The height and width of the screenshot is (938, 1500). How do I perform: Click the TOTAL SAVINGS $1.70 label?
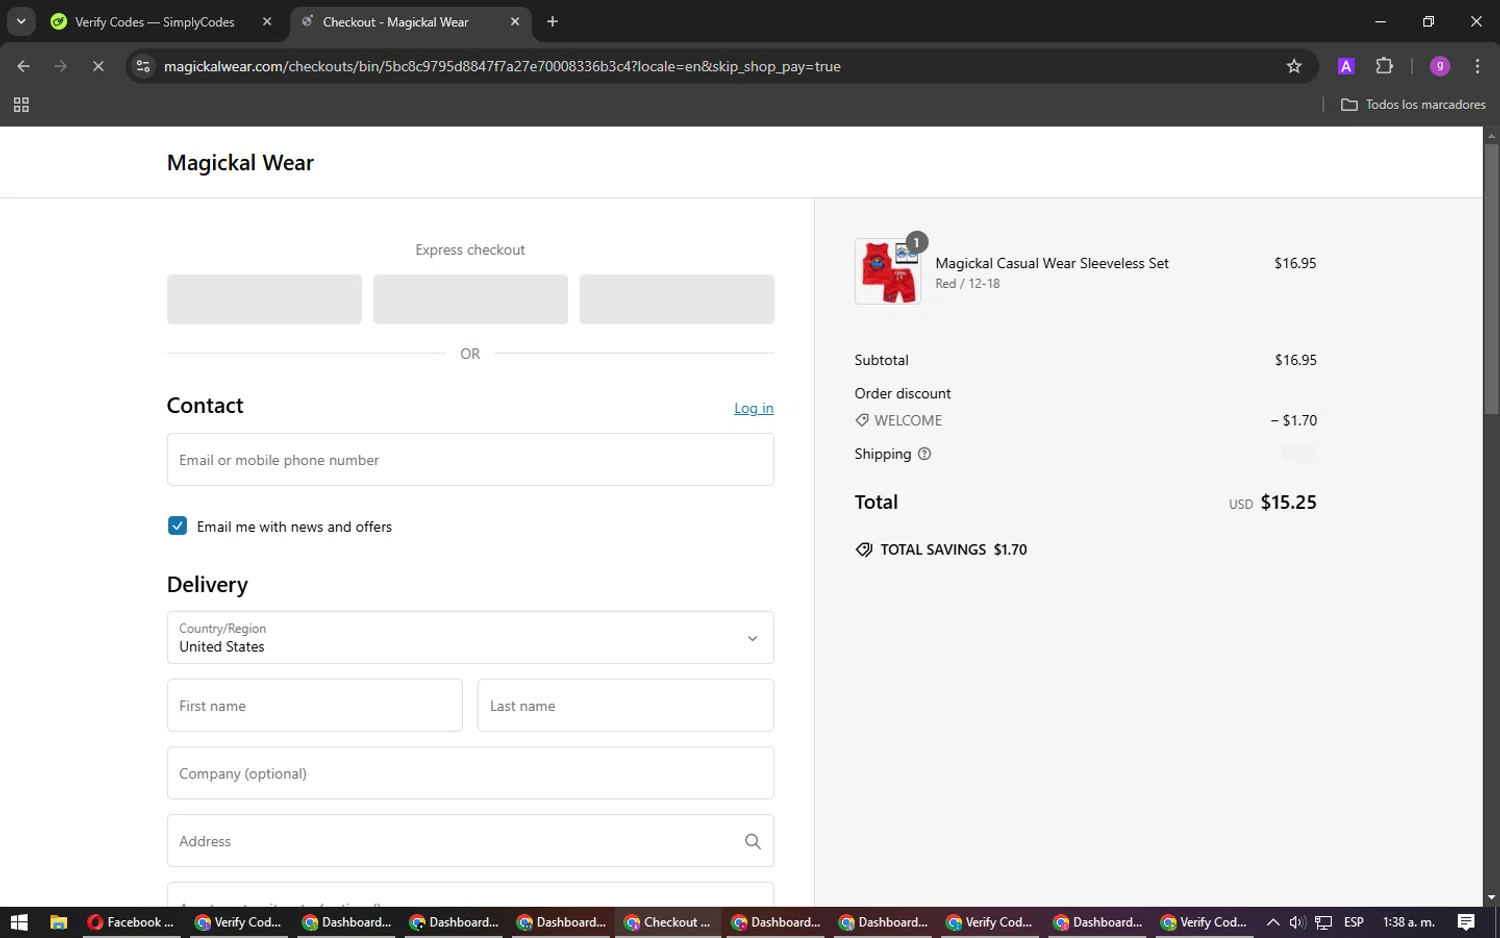pos(942,550)
